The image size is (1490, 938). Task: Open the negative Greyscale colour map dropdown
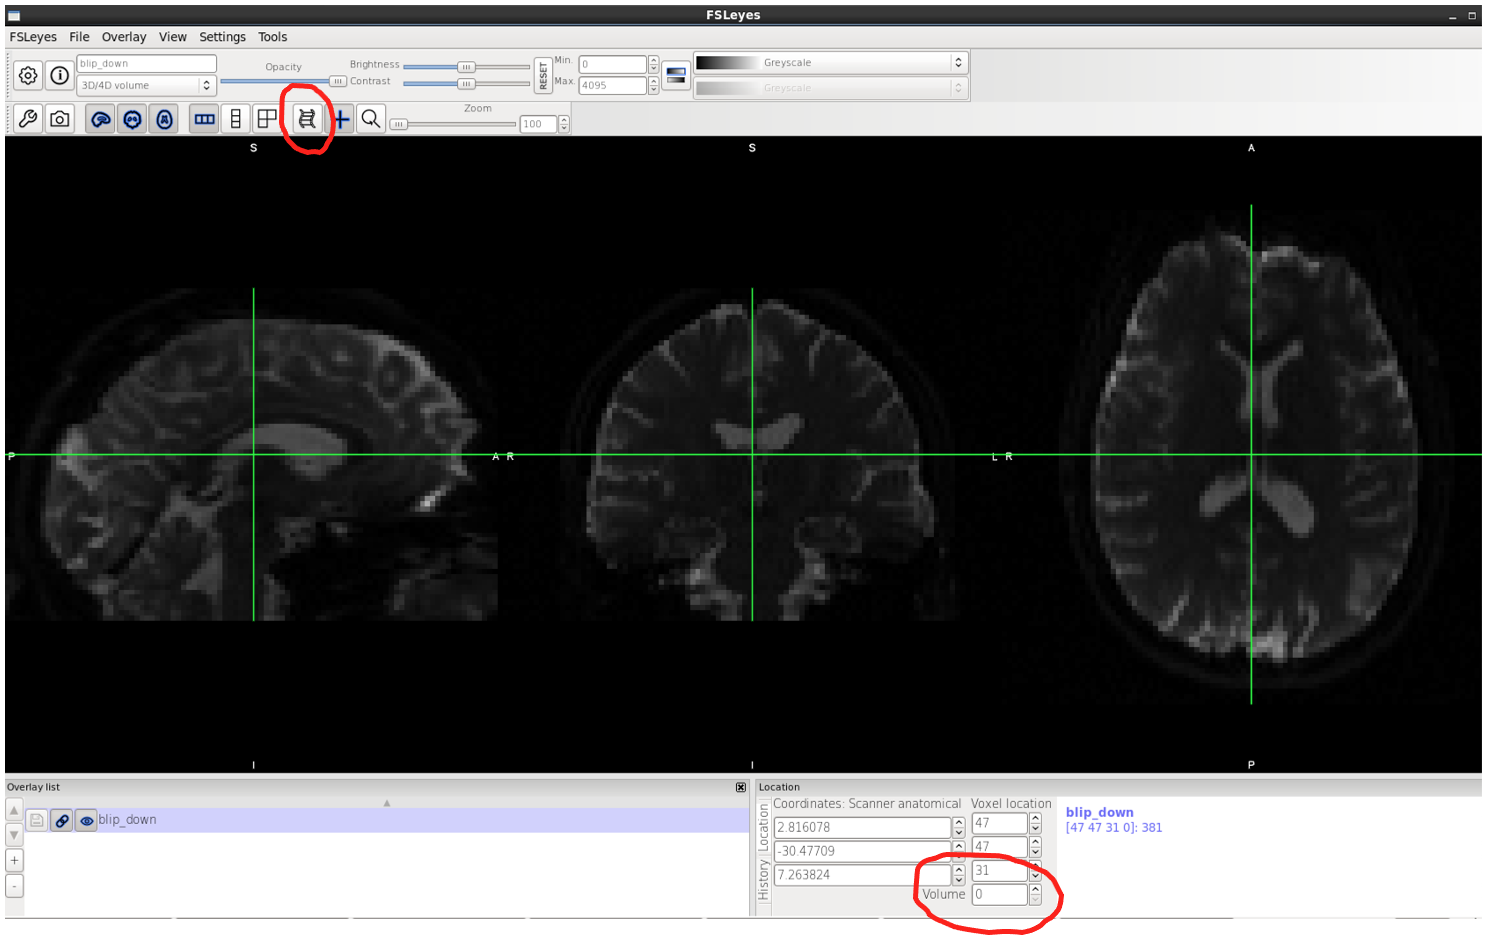[830, 88]
